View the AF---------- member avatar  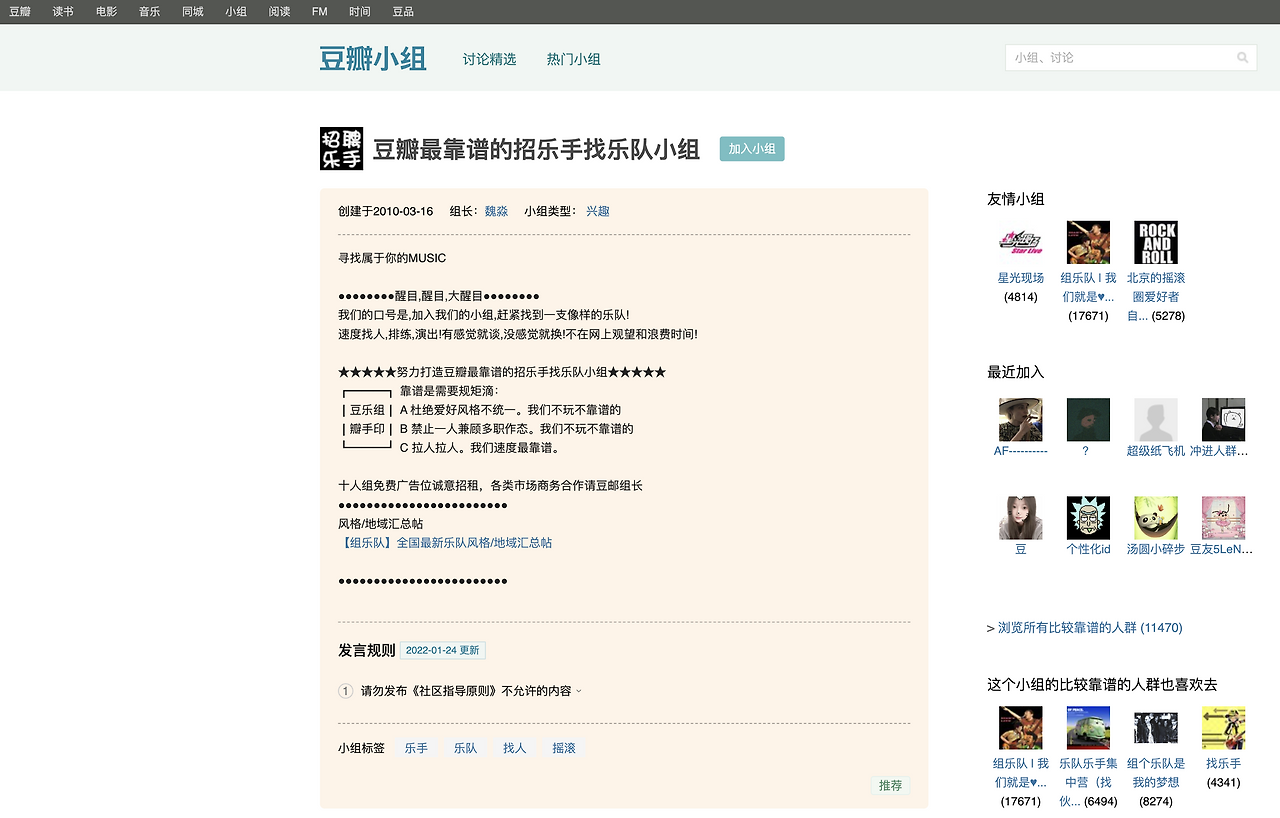tap(1020, 420)
